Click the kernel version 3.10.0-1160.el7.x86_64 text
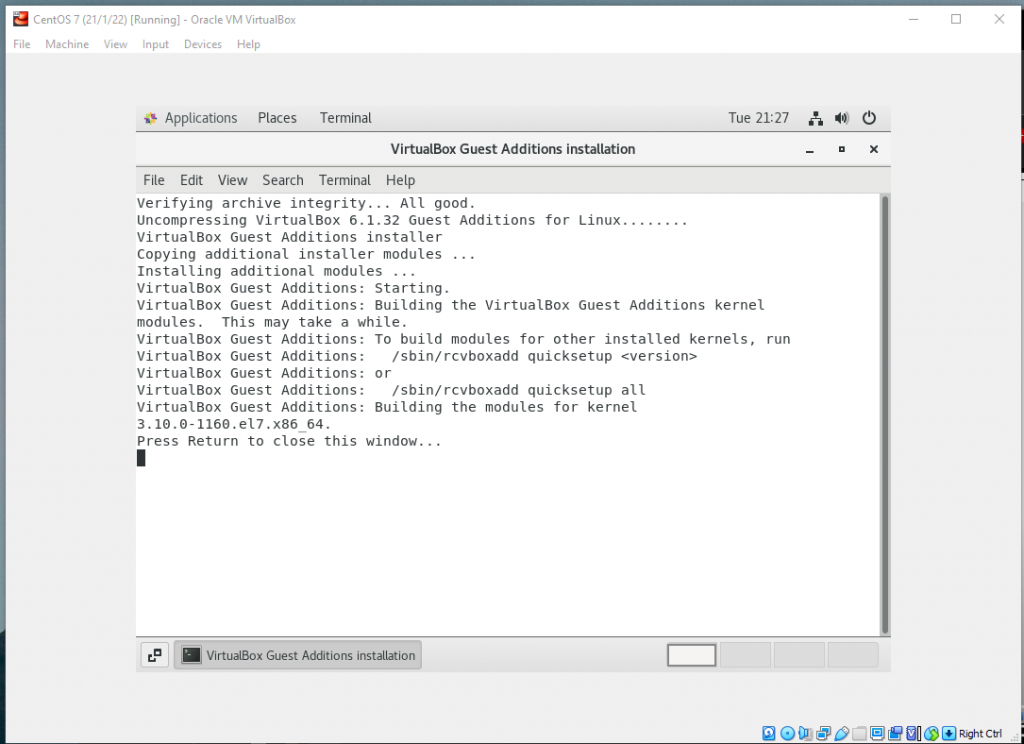 (x=234, y=424)
